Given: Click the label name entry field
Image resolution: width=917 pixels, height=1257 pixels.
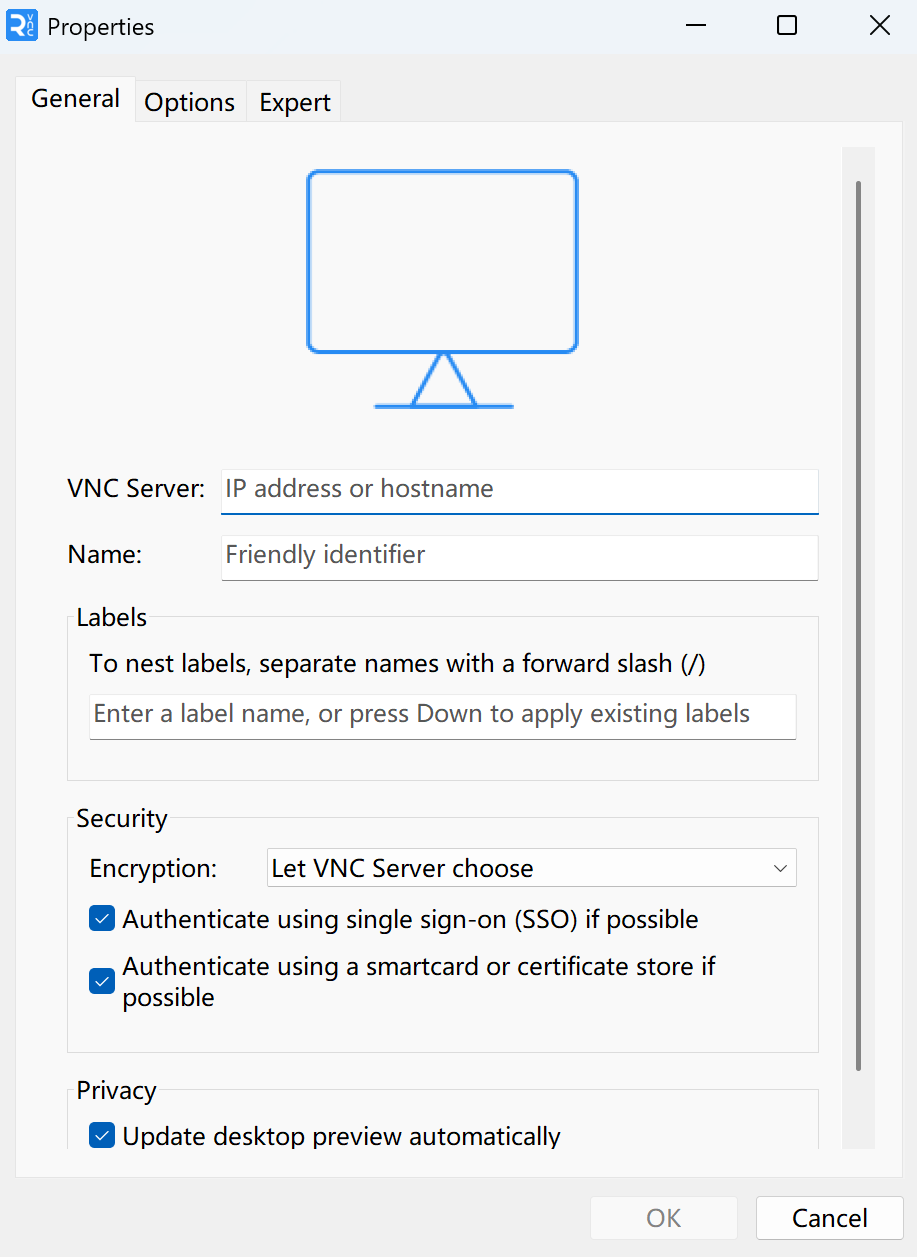Looking at the screenshot, I should (x=442, y=716).
